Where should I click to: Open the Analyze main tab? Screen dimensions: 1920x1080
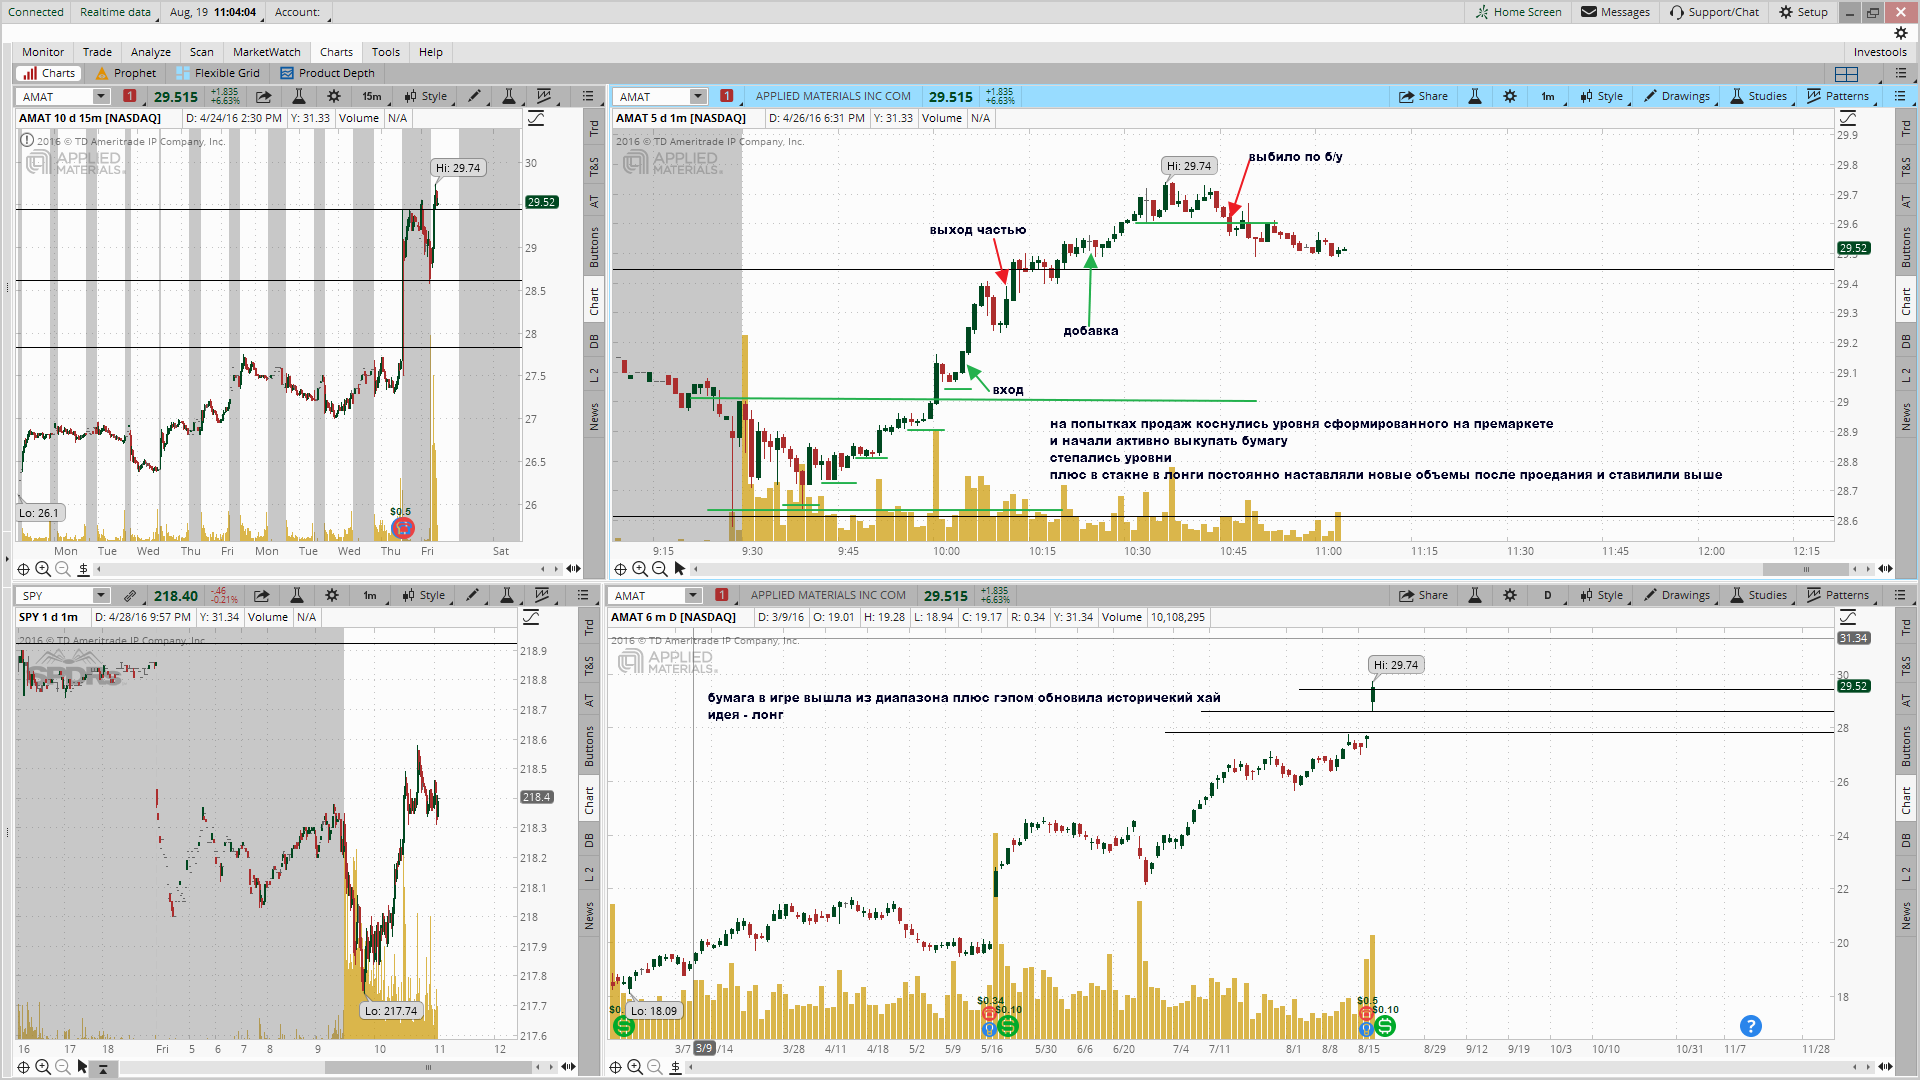click(151, 52)
